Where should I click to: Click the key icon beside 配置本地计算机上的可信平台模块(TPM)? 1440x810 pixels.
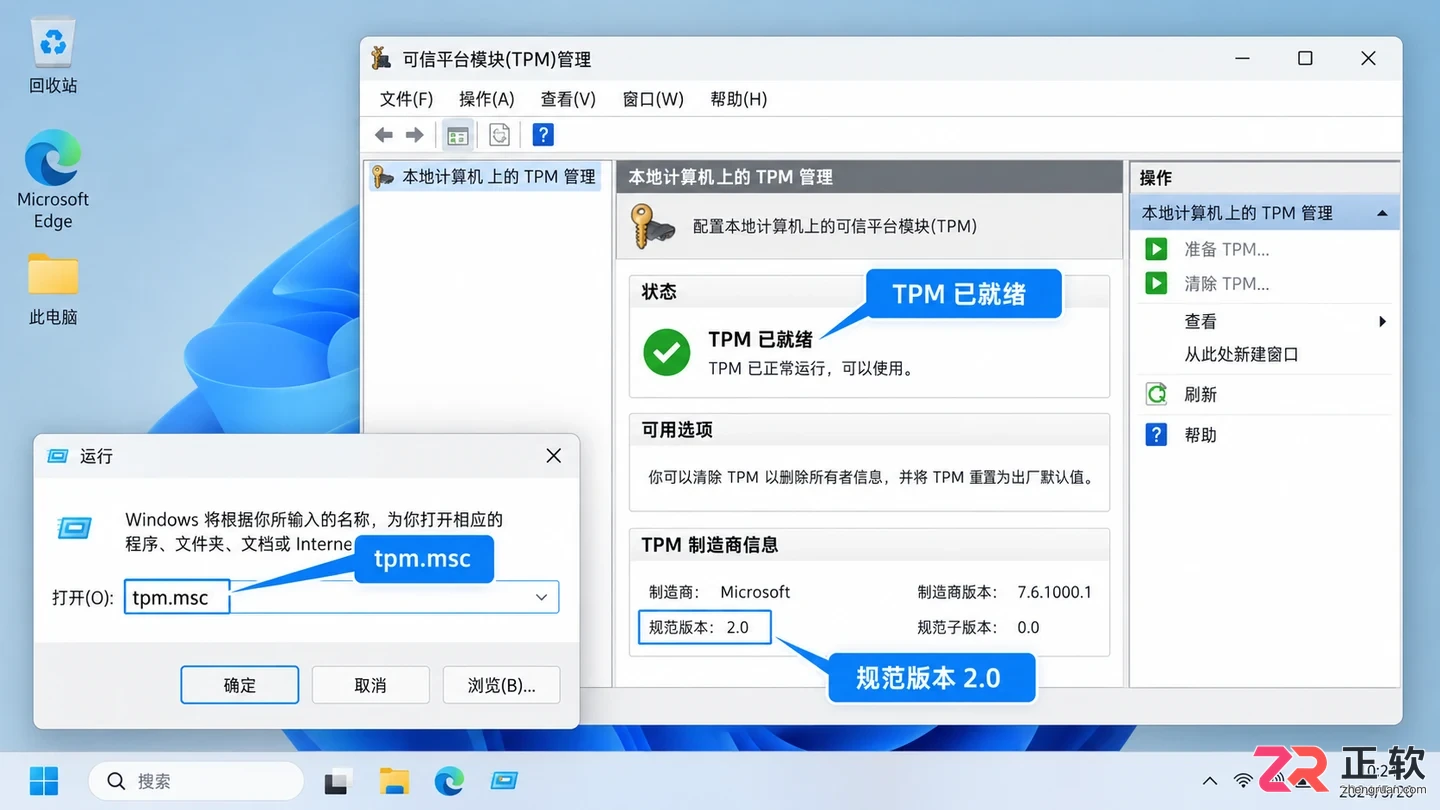pos(655,226)
